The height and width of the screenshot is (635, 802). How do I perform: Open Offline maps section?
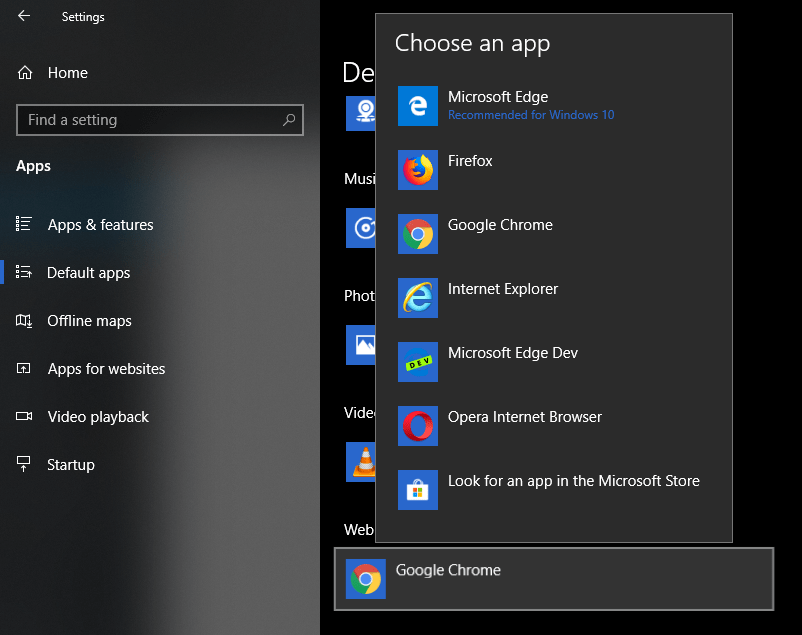(x=89, y=321)
